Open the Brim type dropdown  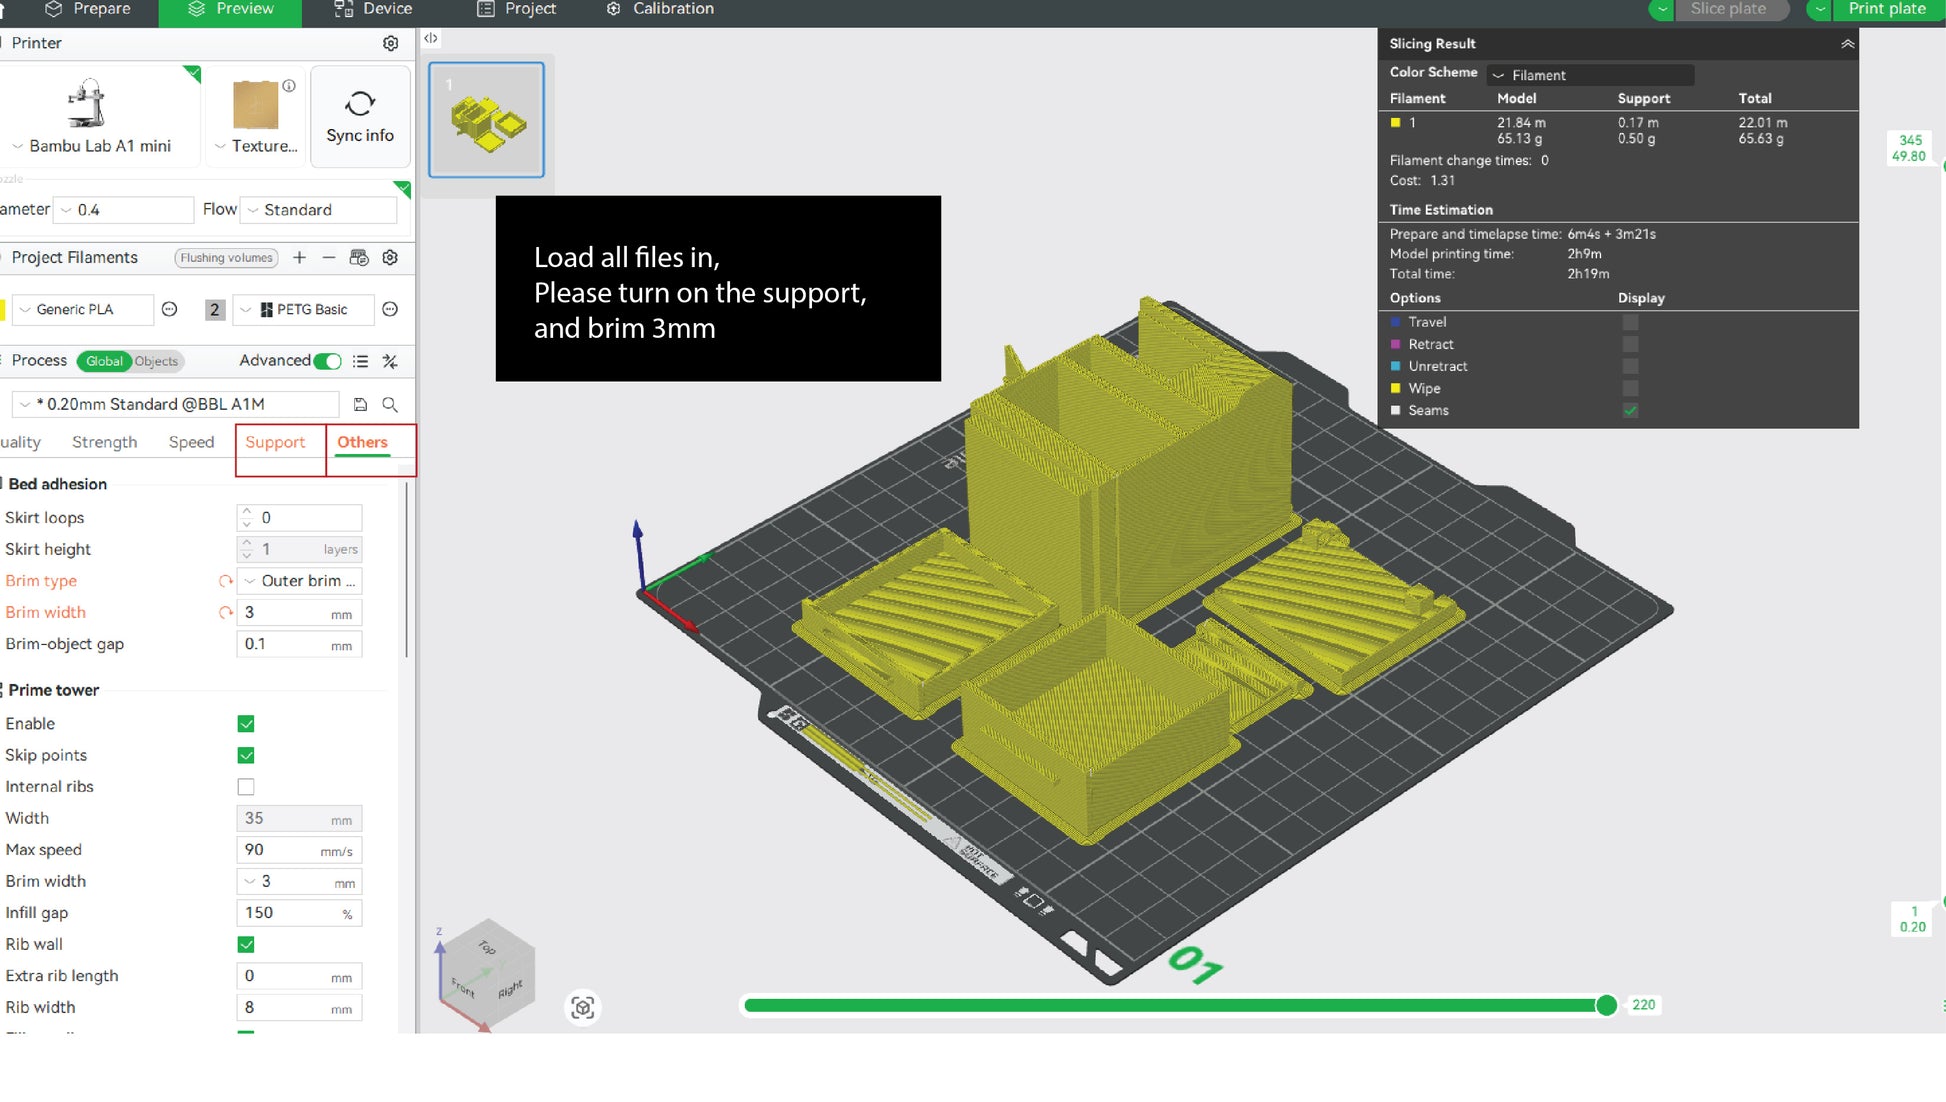[299, 581]
